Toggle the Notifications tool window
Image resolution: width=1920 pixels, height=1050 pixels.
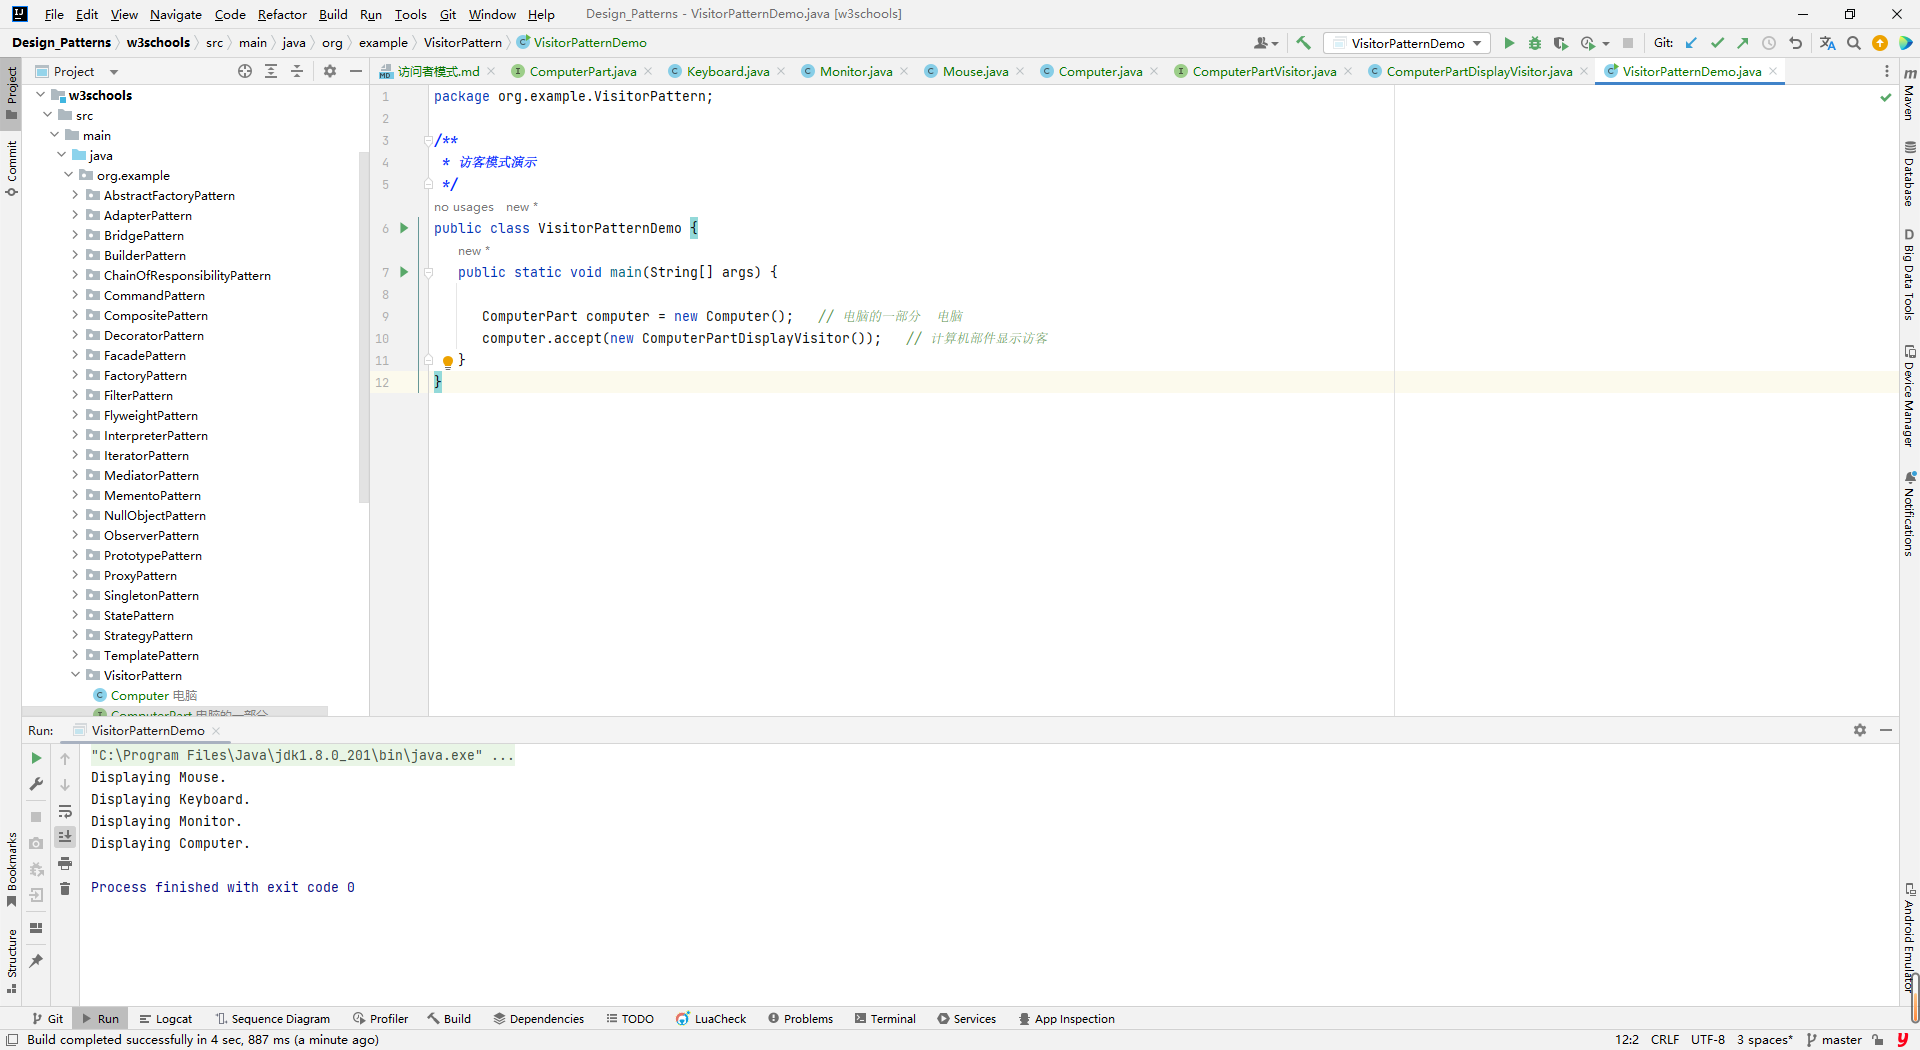click(1909, 514)
